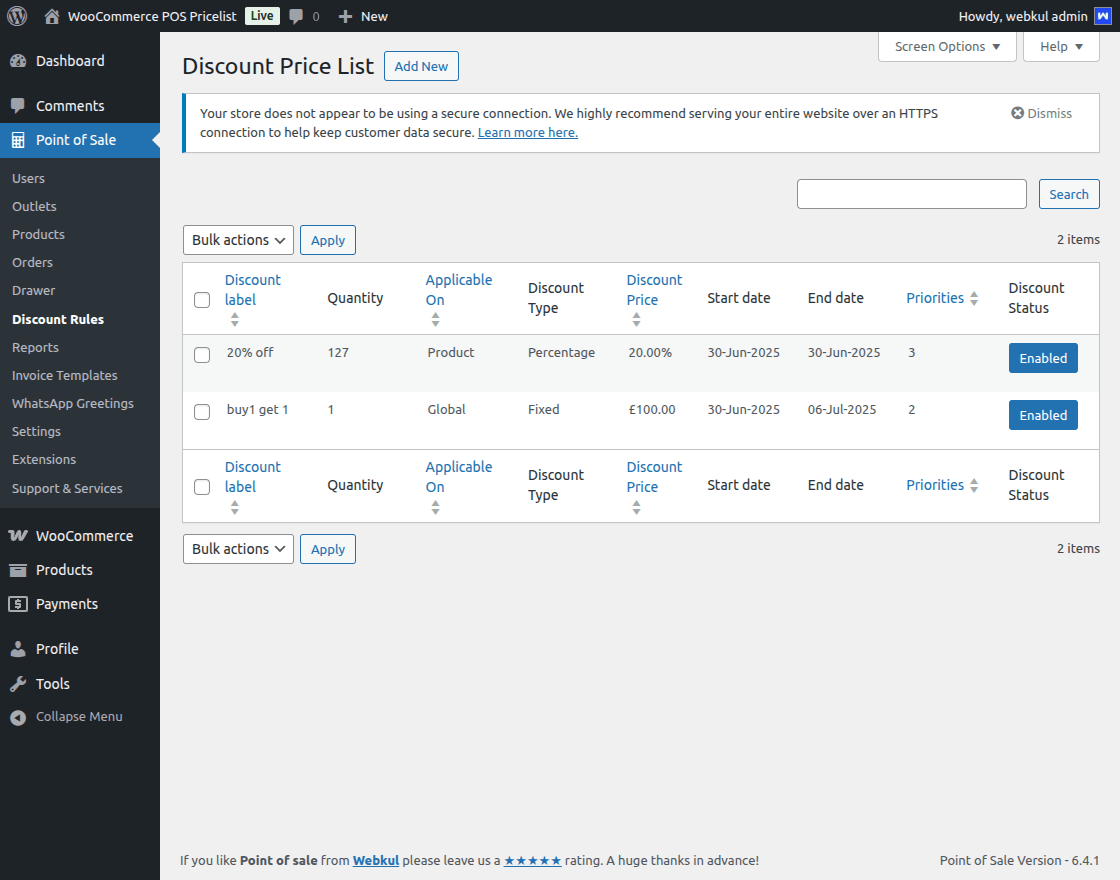This screenshot has width=1120, height=880.
Task: Expand Screen Options panel
Action: click(x=947, y=46)
